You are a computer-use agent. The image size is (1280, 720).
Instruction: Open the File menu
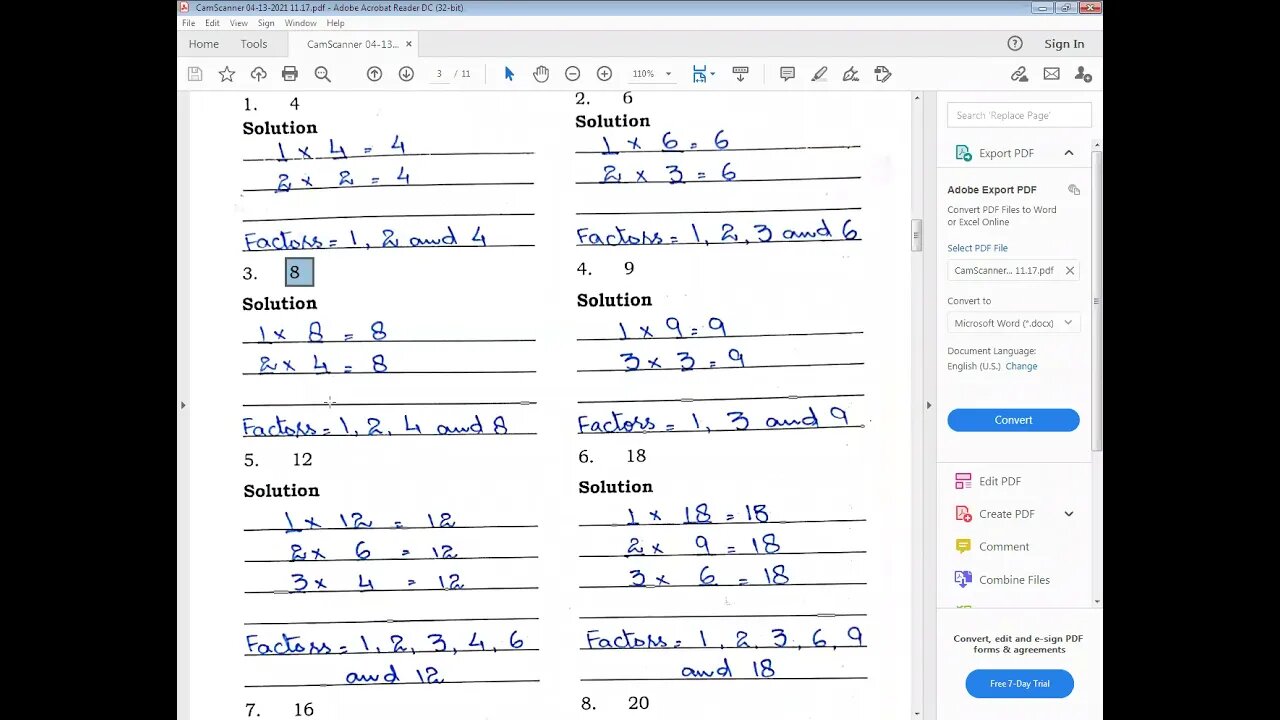point(188,23)
